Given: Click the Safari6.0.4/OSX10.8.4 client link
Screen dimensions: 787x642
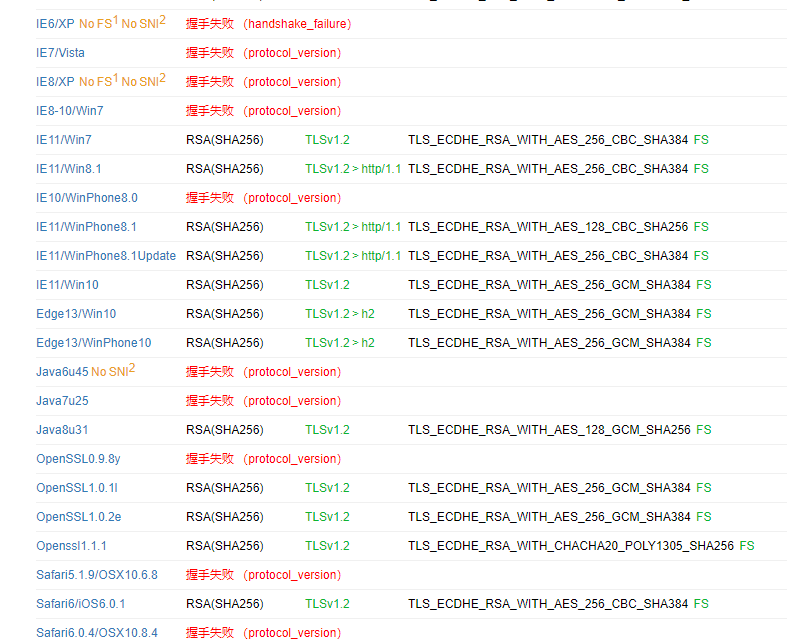Looking at the screenshot, I should coord(97,633).
